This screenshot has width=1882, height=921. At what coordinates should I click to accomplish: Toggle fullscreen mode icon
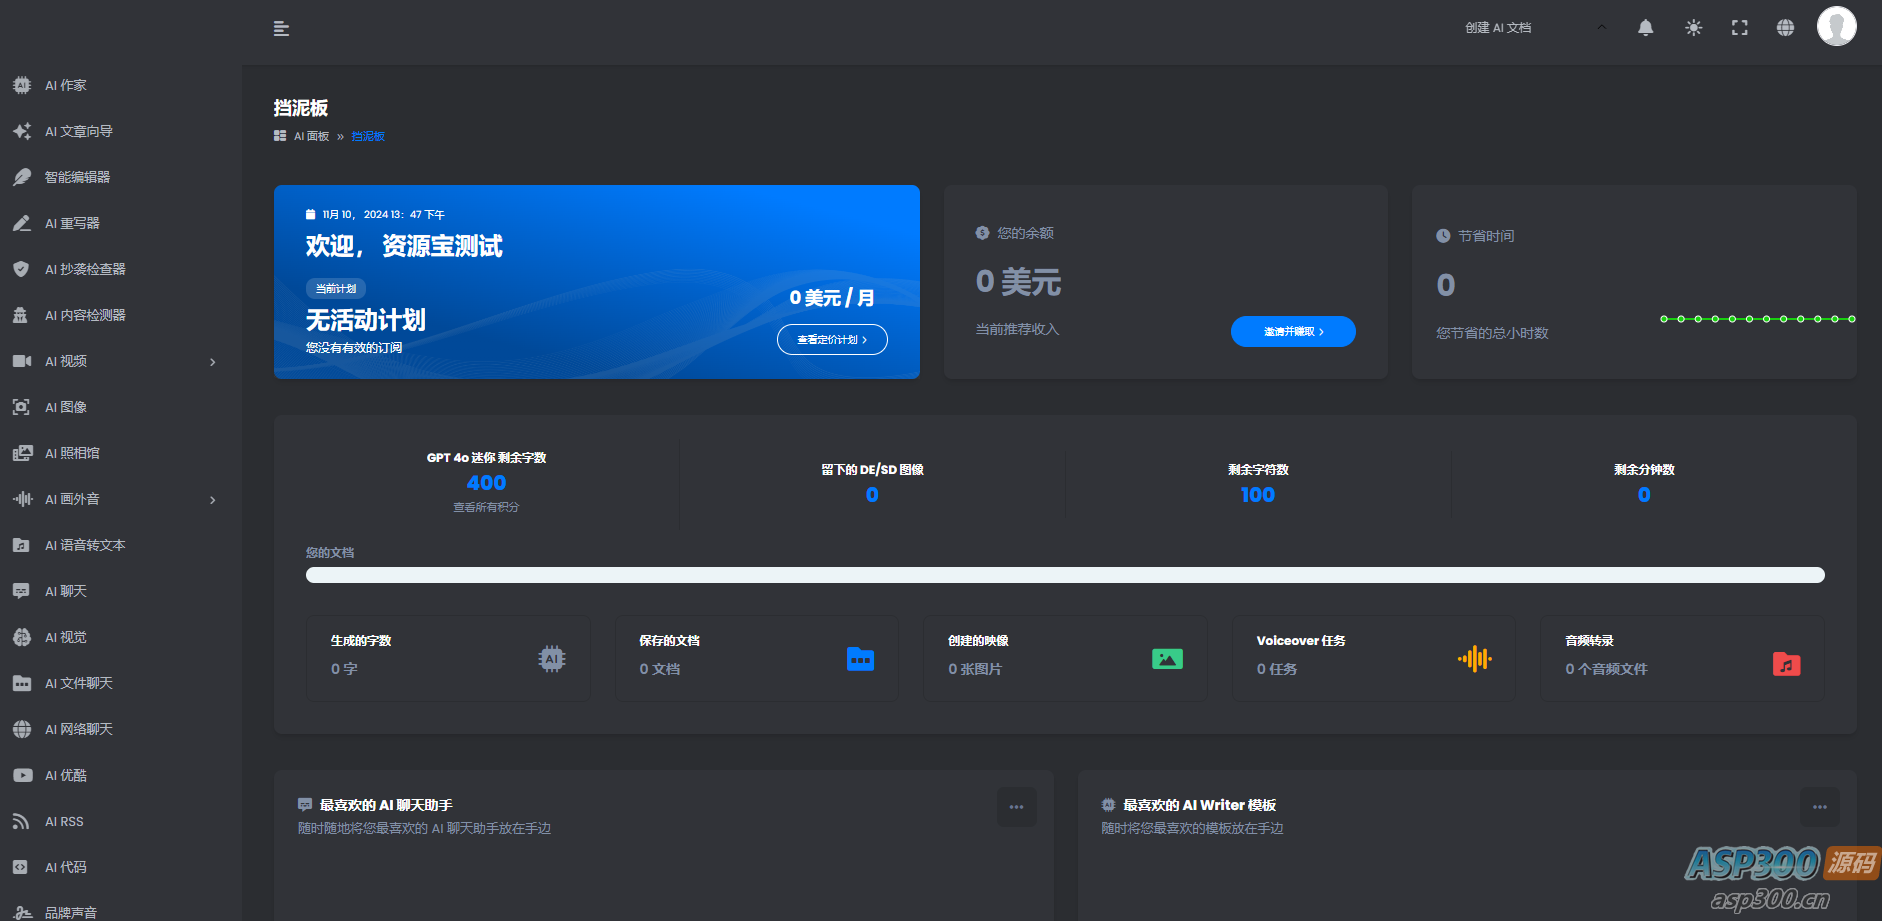pyautogui.click(x=1740, y=28)
